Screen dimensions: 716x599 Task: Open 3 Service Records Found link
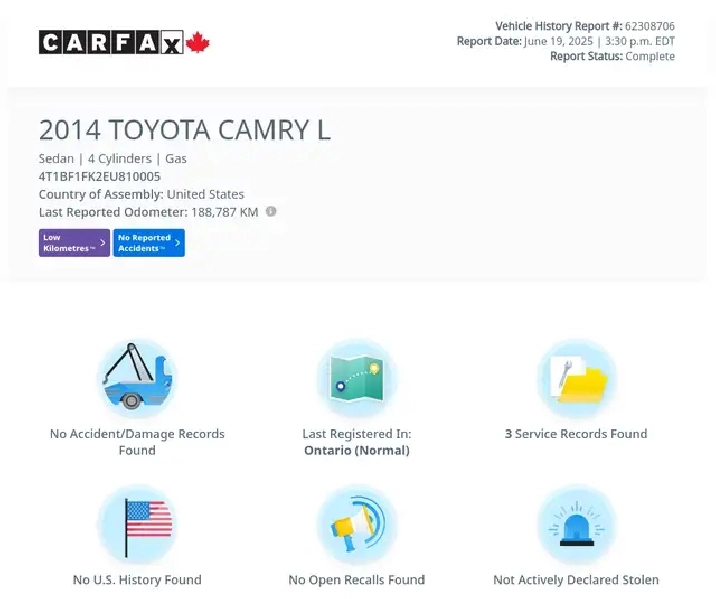coord(576,434)
